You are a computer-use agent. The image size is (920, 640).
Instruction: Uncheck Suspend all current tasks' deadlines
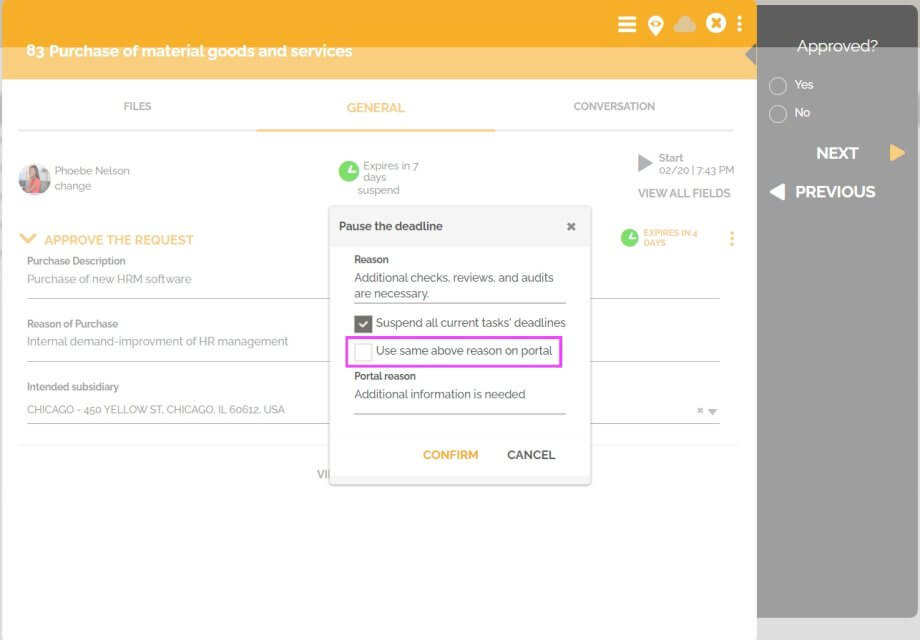[x=363, y=322]
